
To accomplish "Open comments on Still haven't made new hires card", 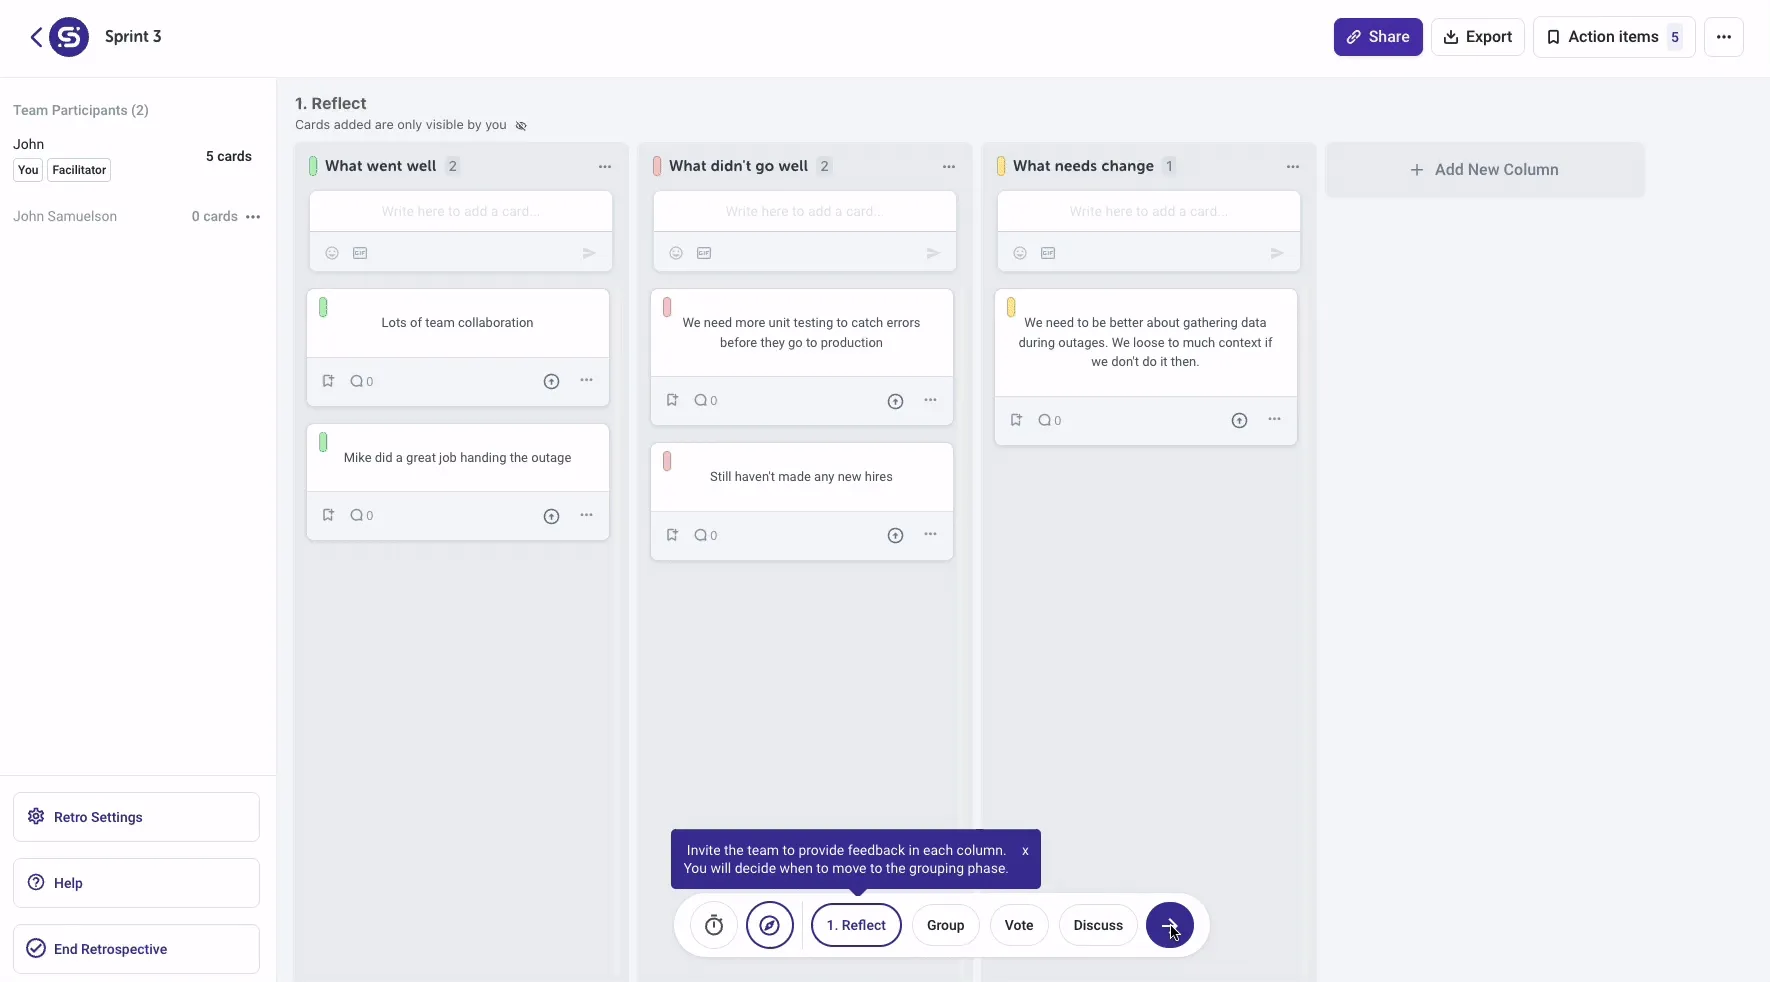I will (x=705, y=535).
